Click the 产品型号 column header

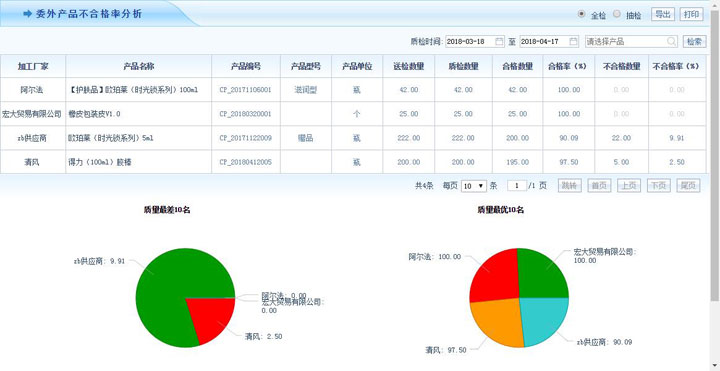click(305, 66)
